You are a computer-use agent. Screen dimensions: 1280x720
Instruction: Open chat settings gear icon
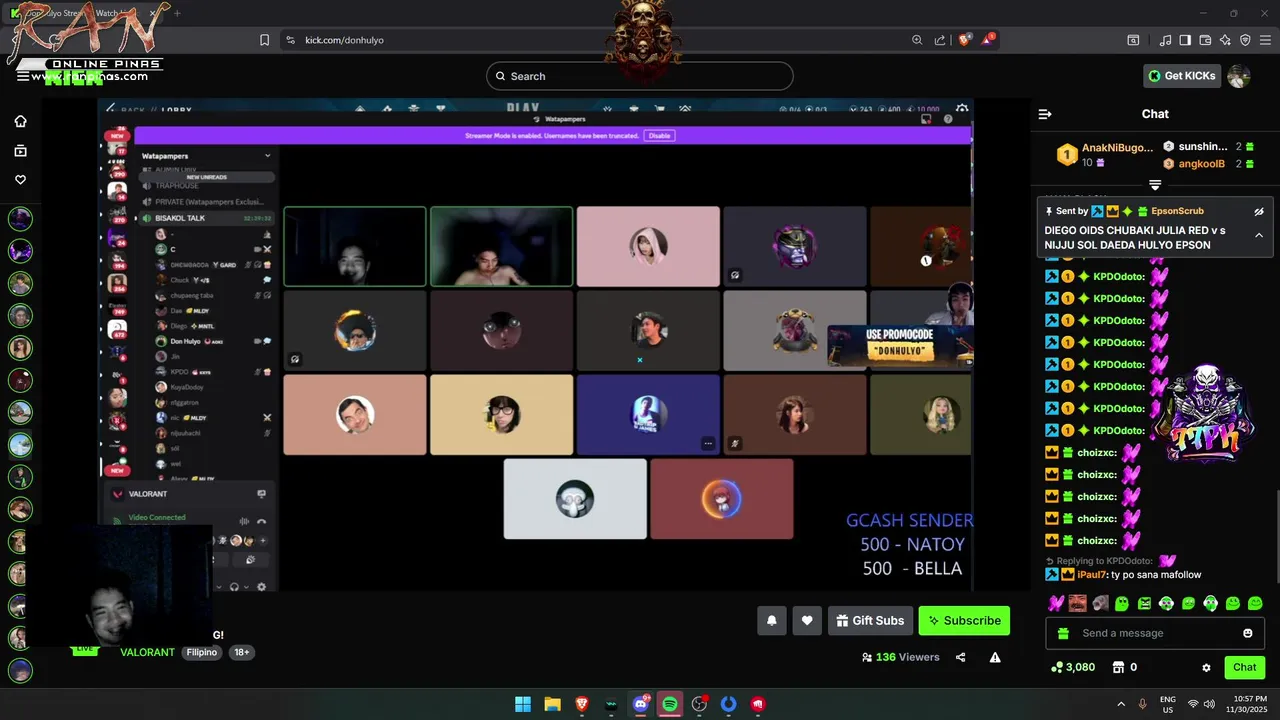point(1206,667)
